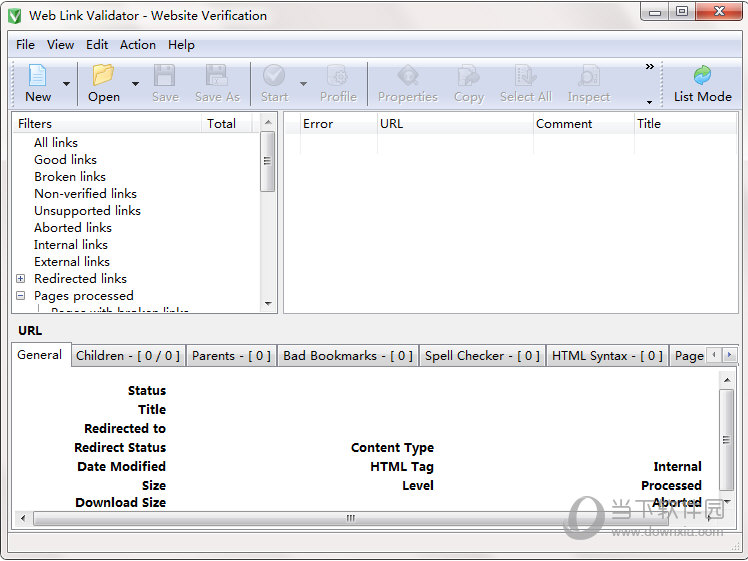Select the Unsupported links filter

(87, 210)
